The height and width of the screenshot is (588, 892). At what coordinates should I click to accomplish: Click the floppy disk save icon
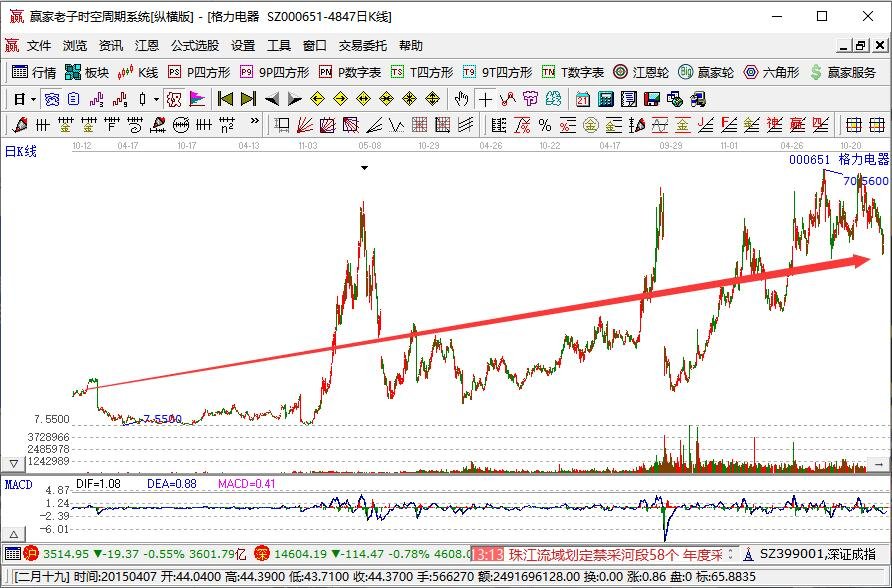click(x=652, y=100)
